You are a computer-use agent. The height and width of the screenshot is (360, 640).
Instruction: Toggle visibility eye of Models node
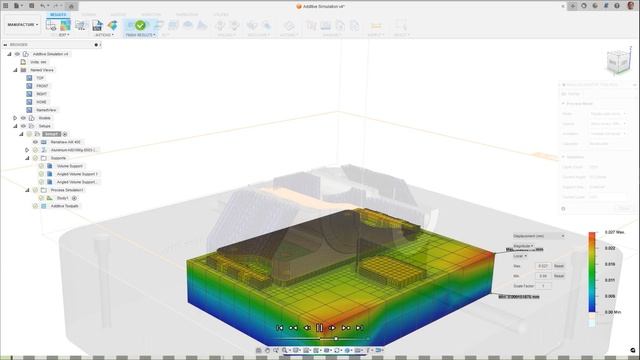[23, 118]
